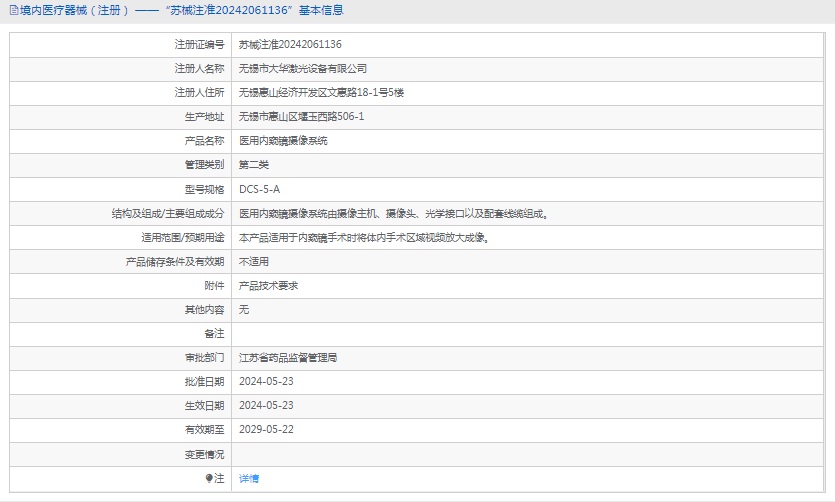Select company name 无锡市大华激光设备有限公司
Screen dimensions: 835x502
coord(303,69)
